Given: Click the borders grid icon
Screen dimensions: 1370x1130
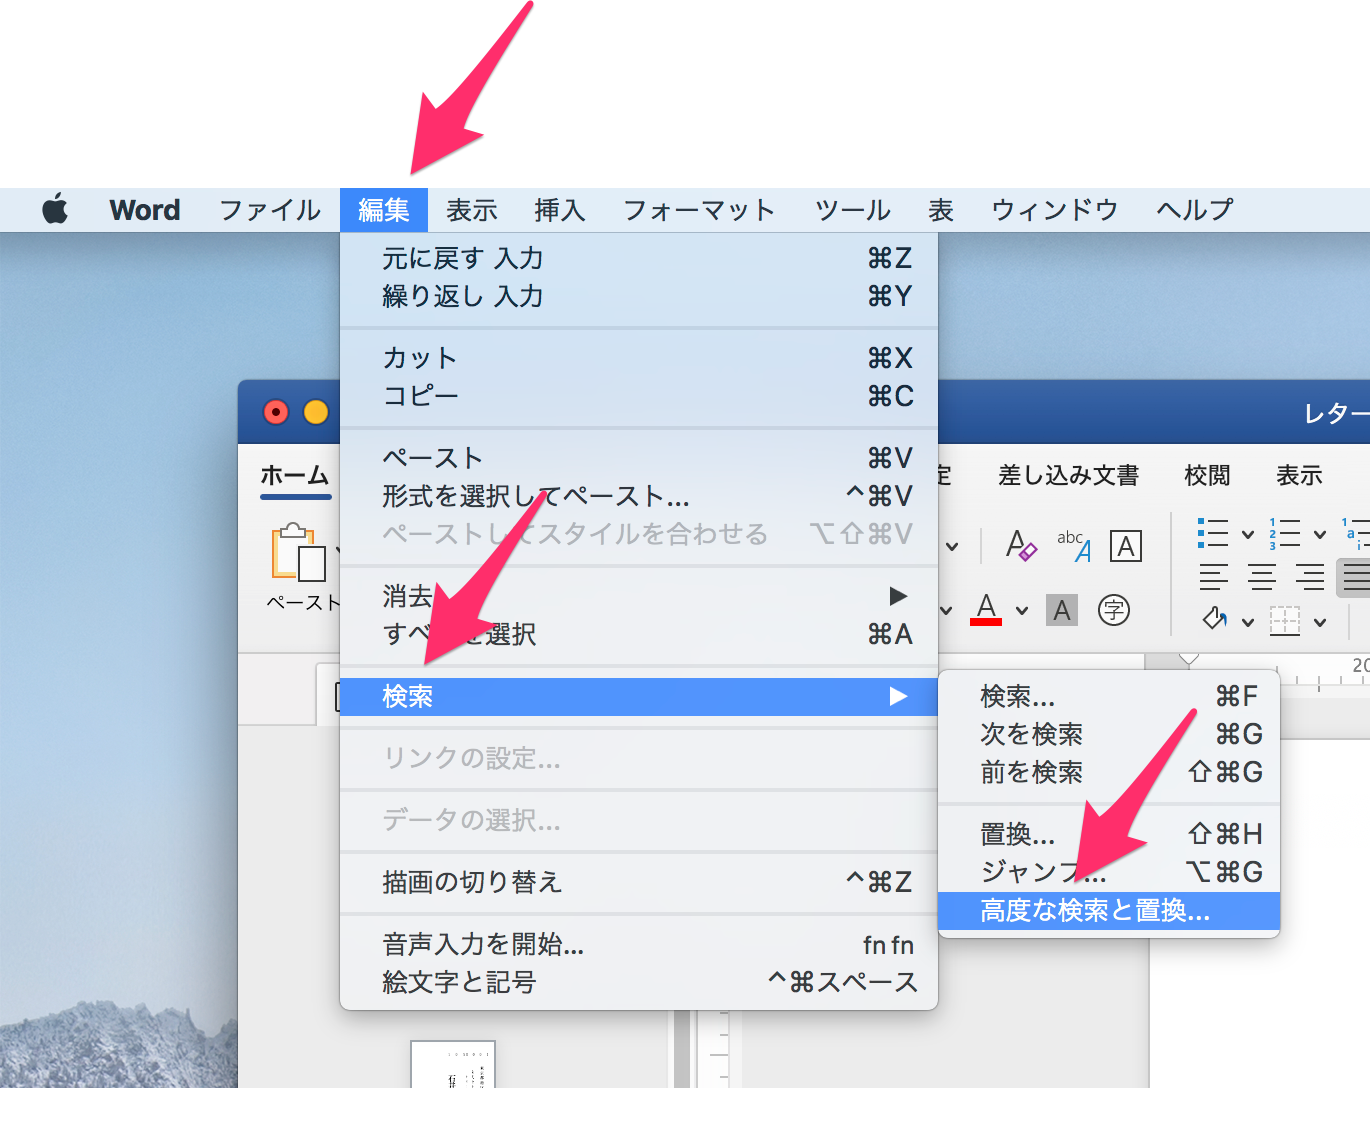Looking at the screenshot, I should tap(1285, 621).
